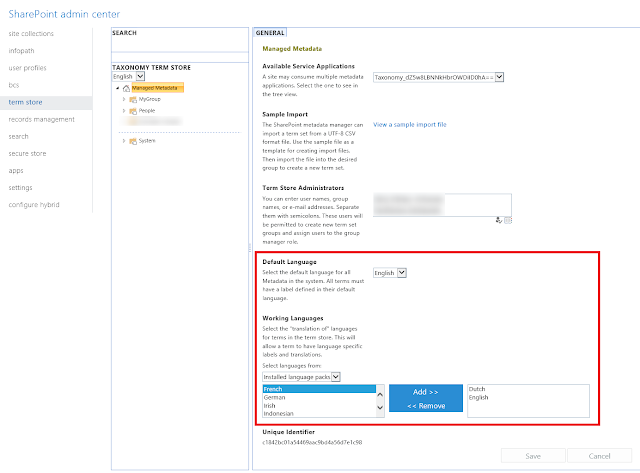Image resolution: width=640 pixels, height=473 pixels.
Task: Switch to the General tab
Action: click(271, 33)
